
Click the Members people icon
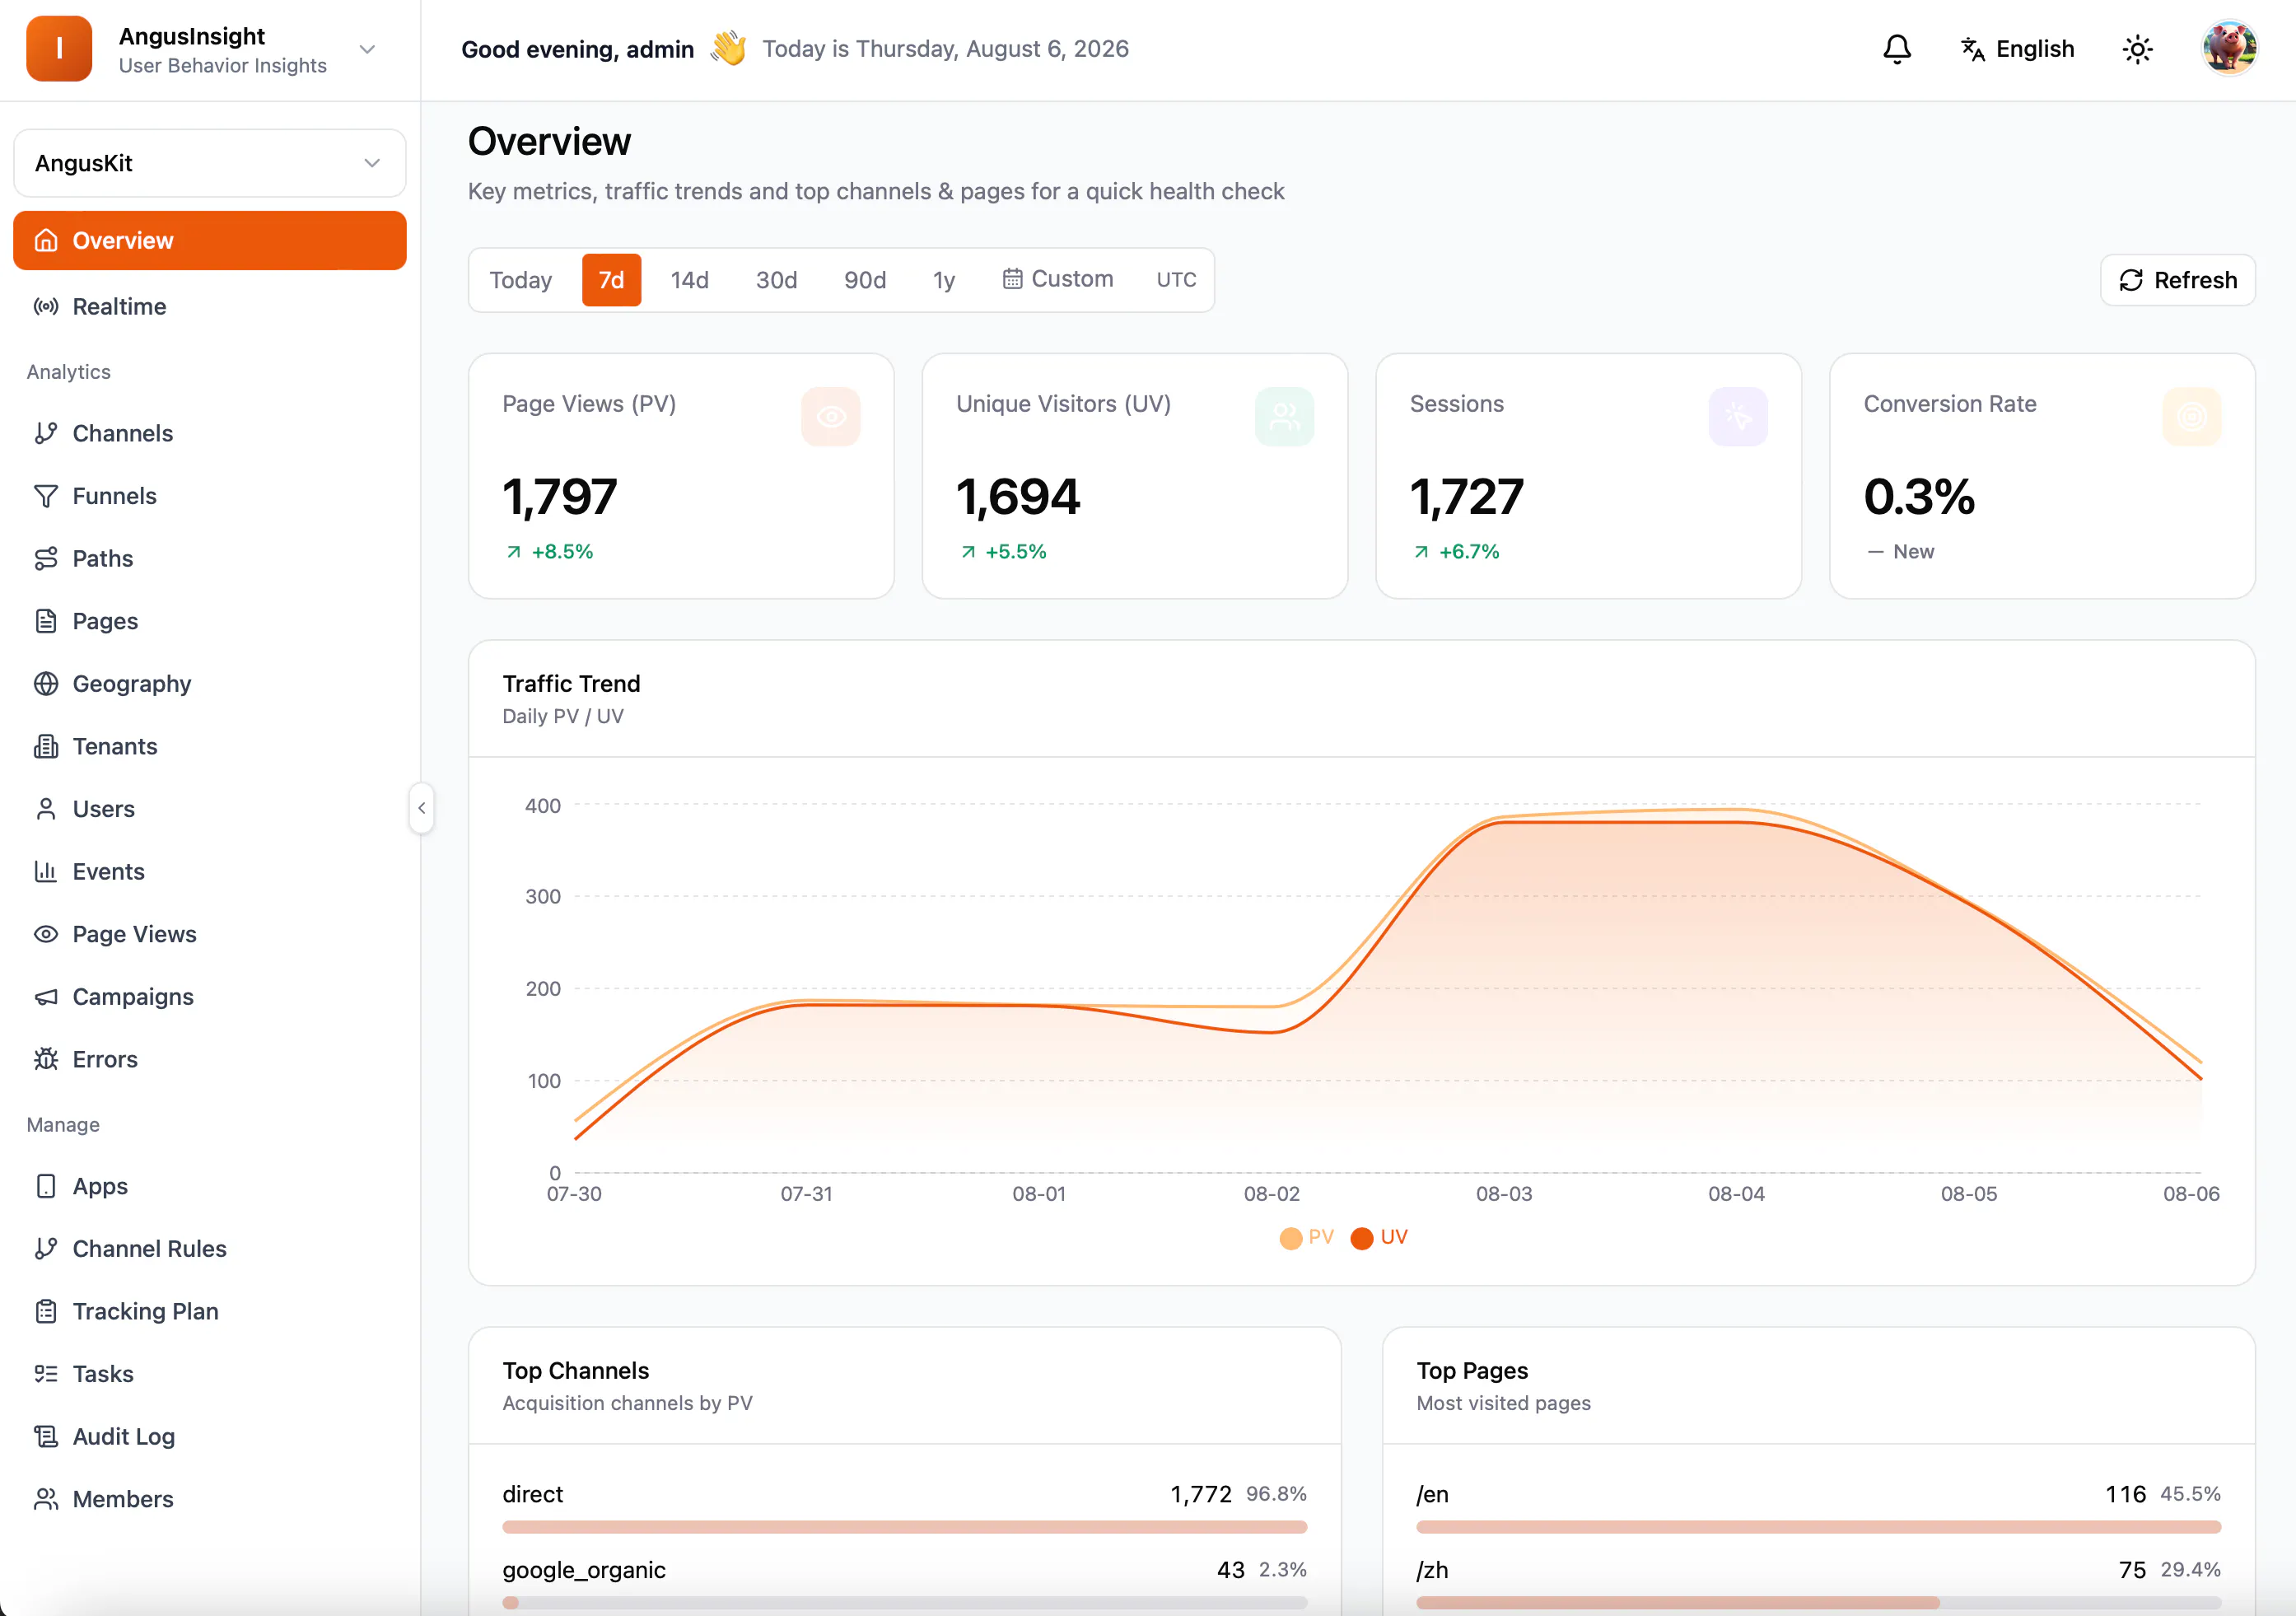(46, 1499)
